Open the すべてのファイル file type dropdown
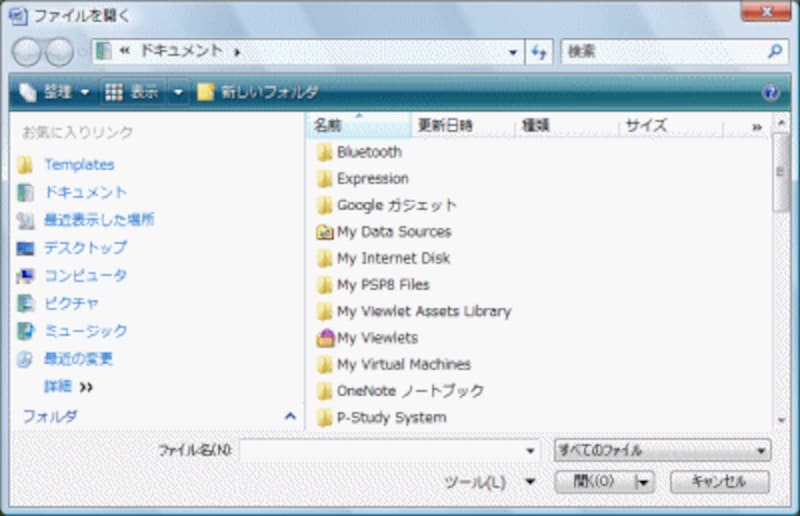Screen dimensions: 800x516 click(662, 451)
